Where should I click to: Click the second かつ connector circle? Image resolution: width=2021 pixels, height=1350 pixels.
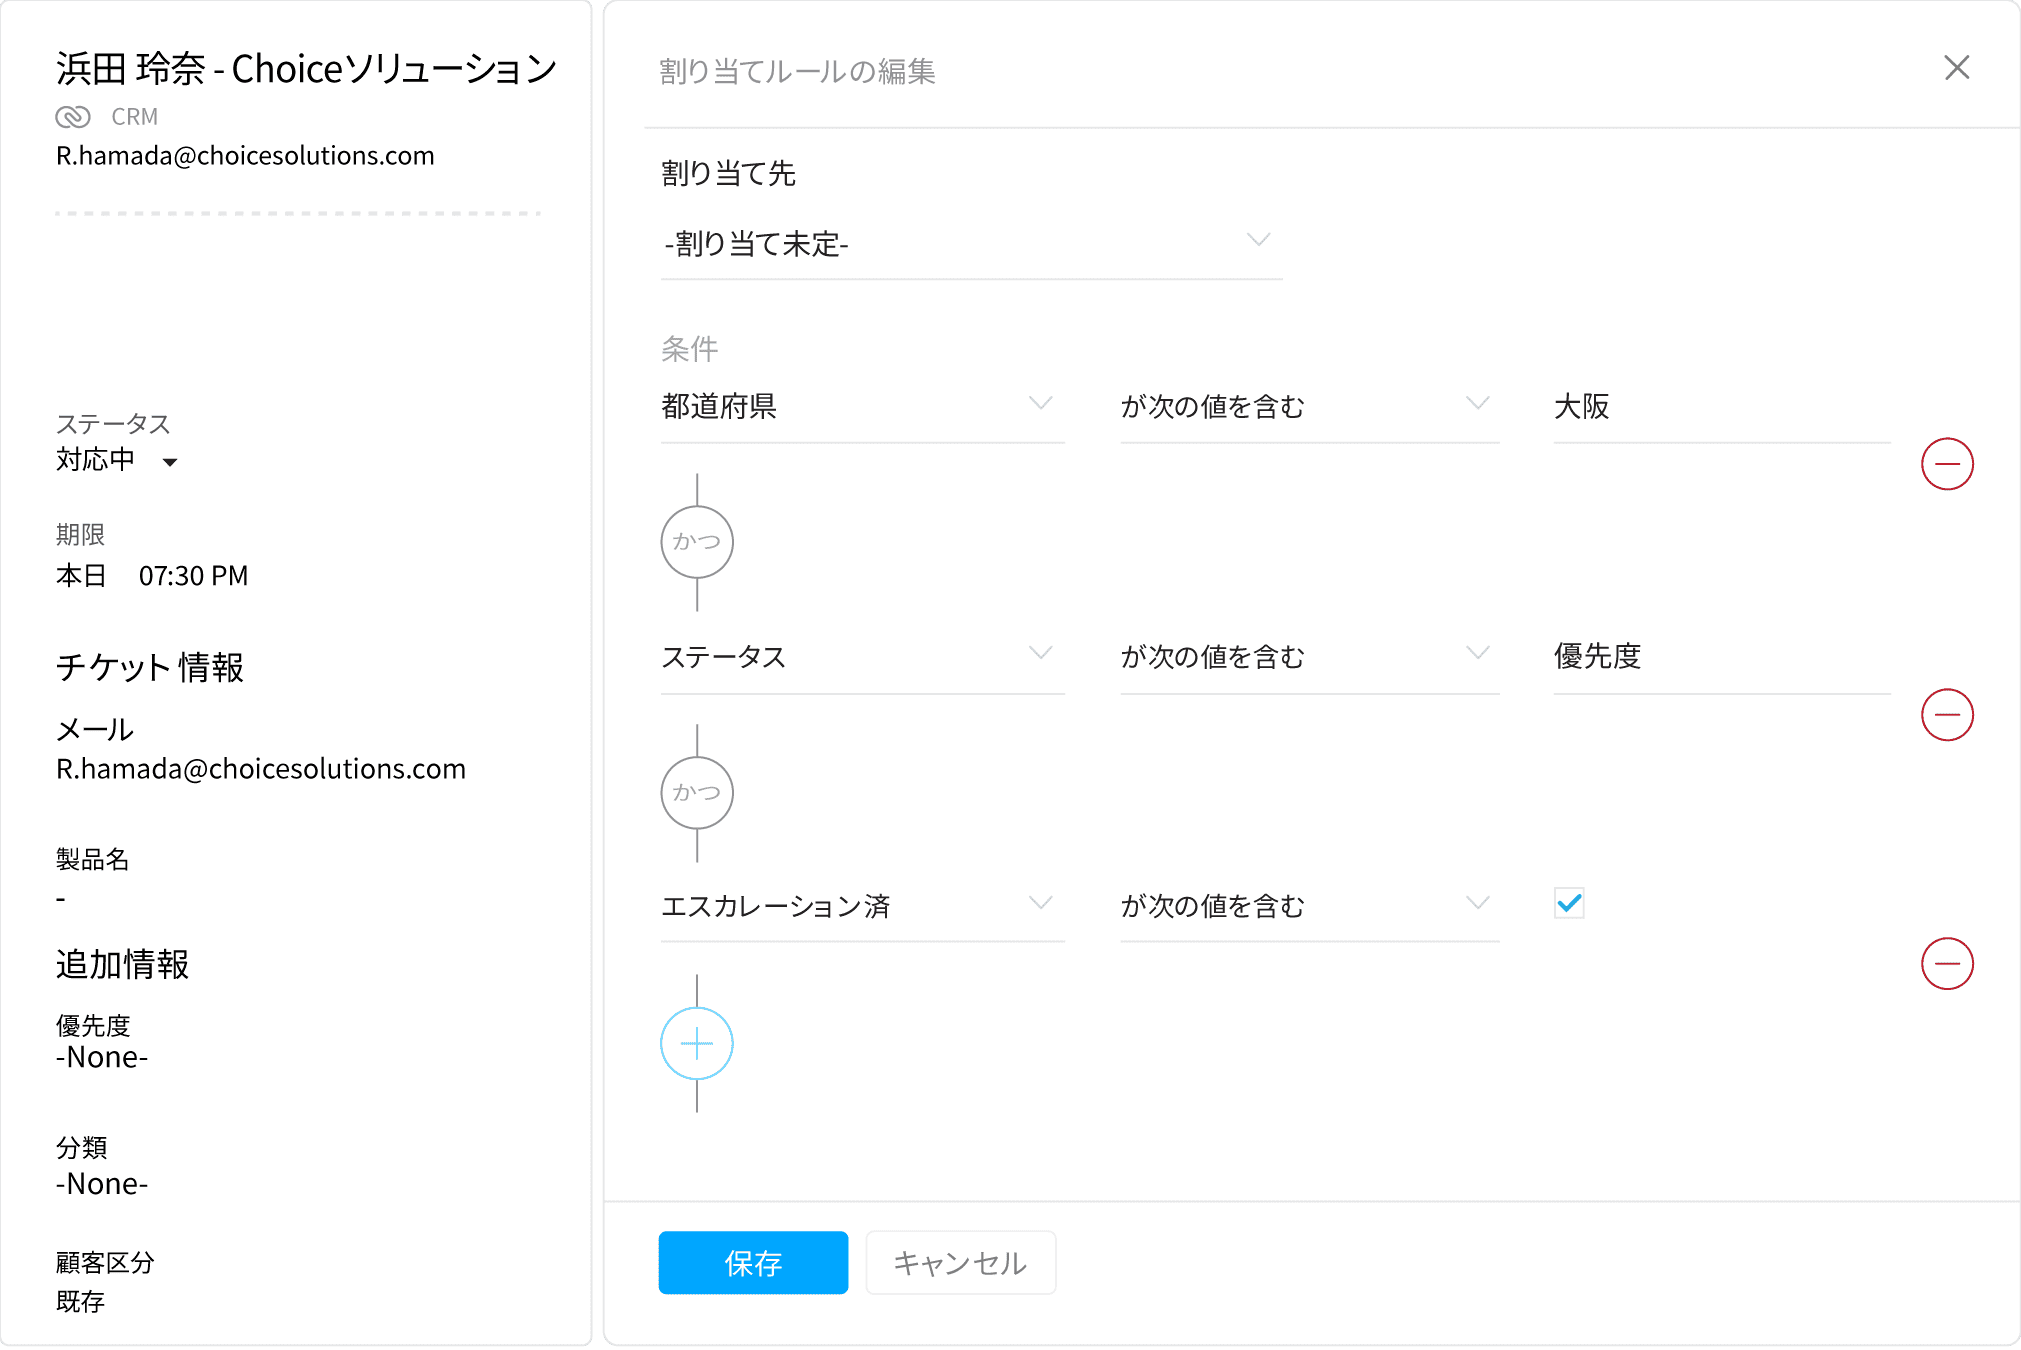point(697,793)
